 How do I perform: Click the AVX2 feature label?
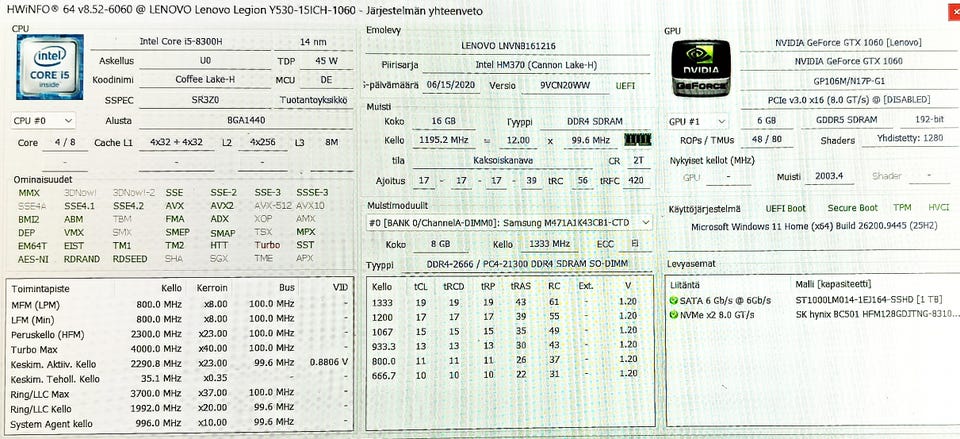[x=222, y=206]
